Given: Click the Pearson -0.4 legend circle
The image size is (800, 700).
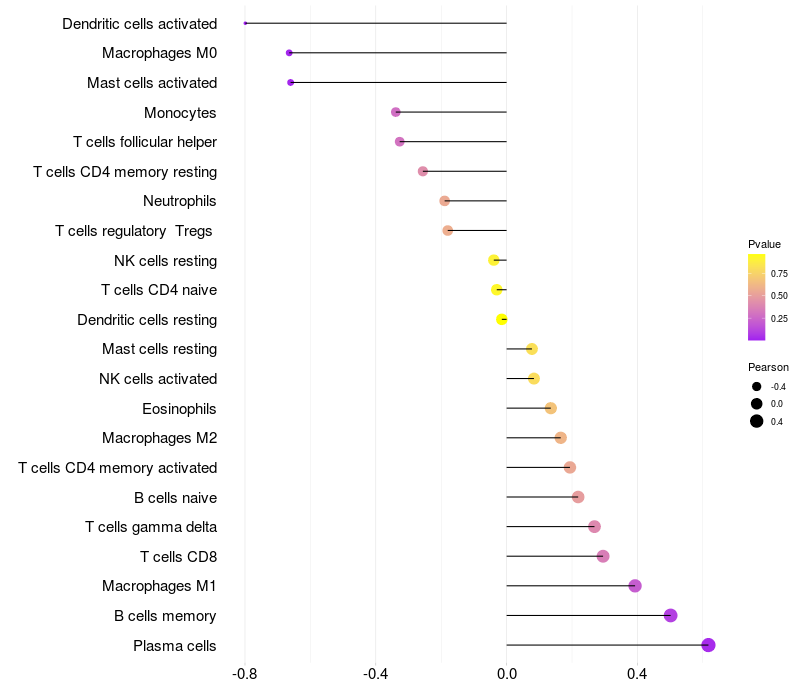Looking at the screenshot, I should click(757, 387).
